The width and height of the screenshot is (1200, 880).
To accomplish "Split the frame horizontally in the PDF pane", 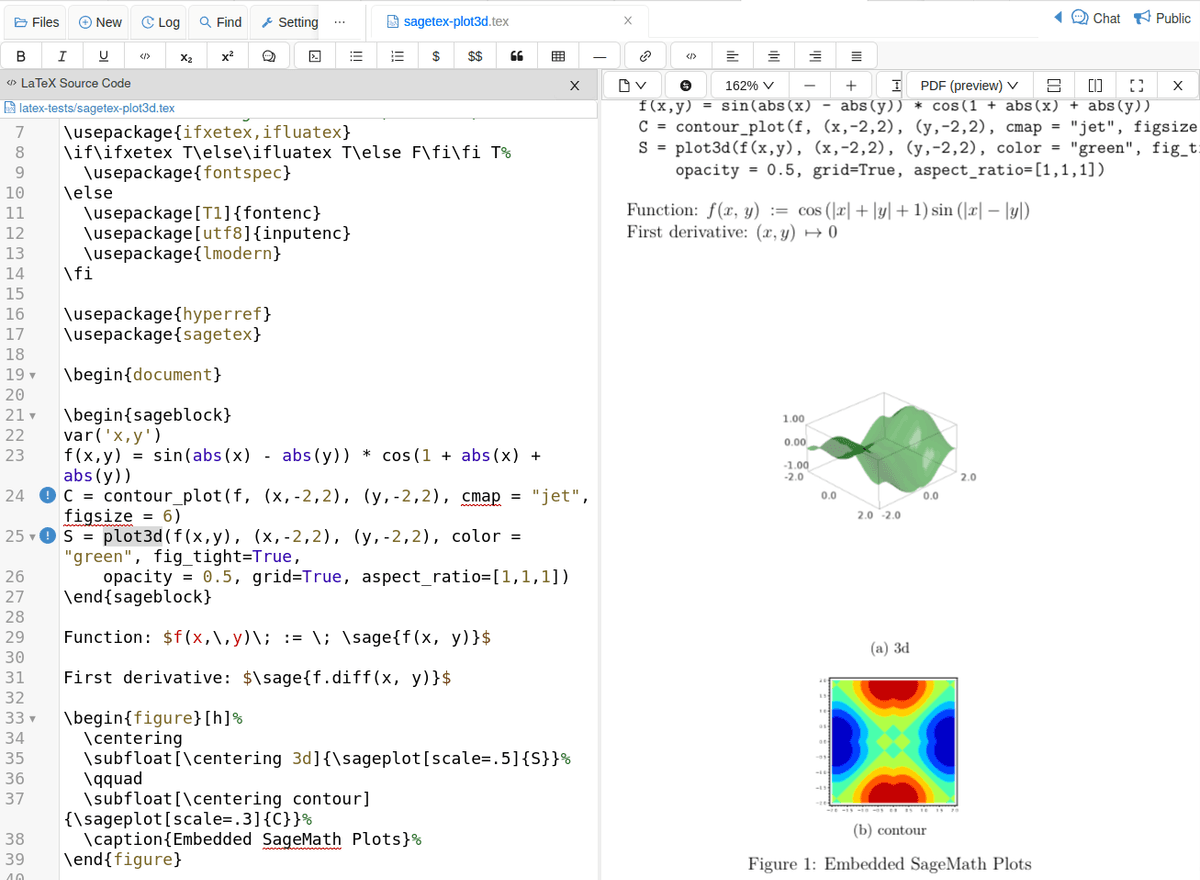I will (1053, 86).
